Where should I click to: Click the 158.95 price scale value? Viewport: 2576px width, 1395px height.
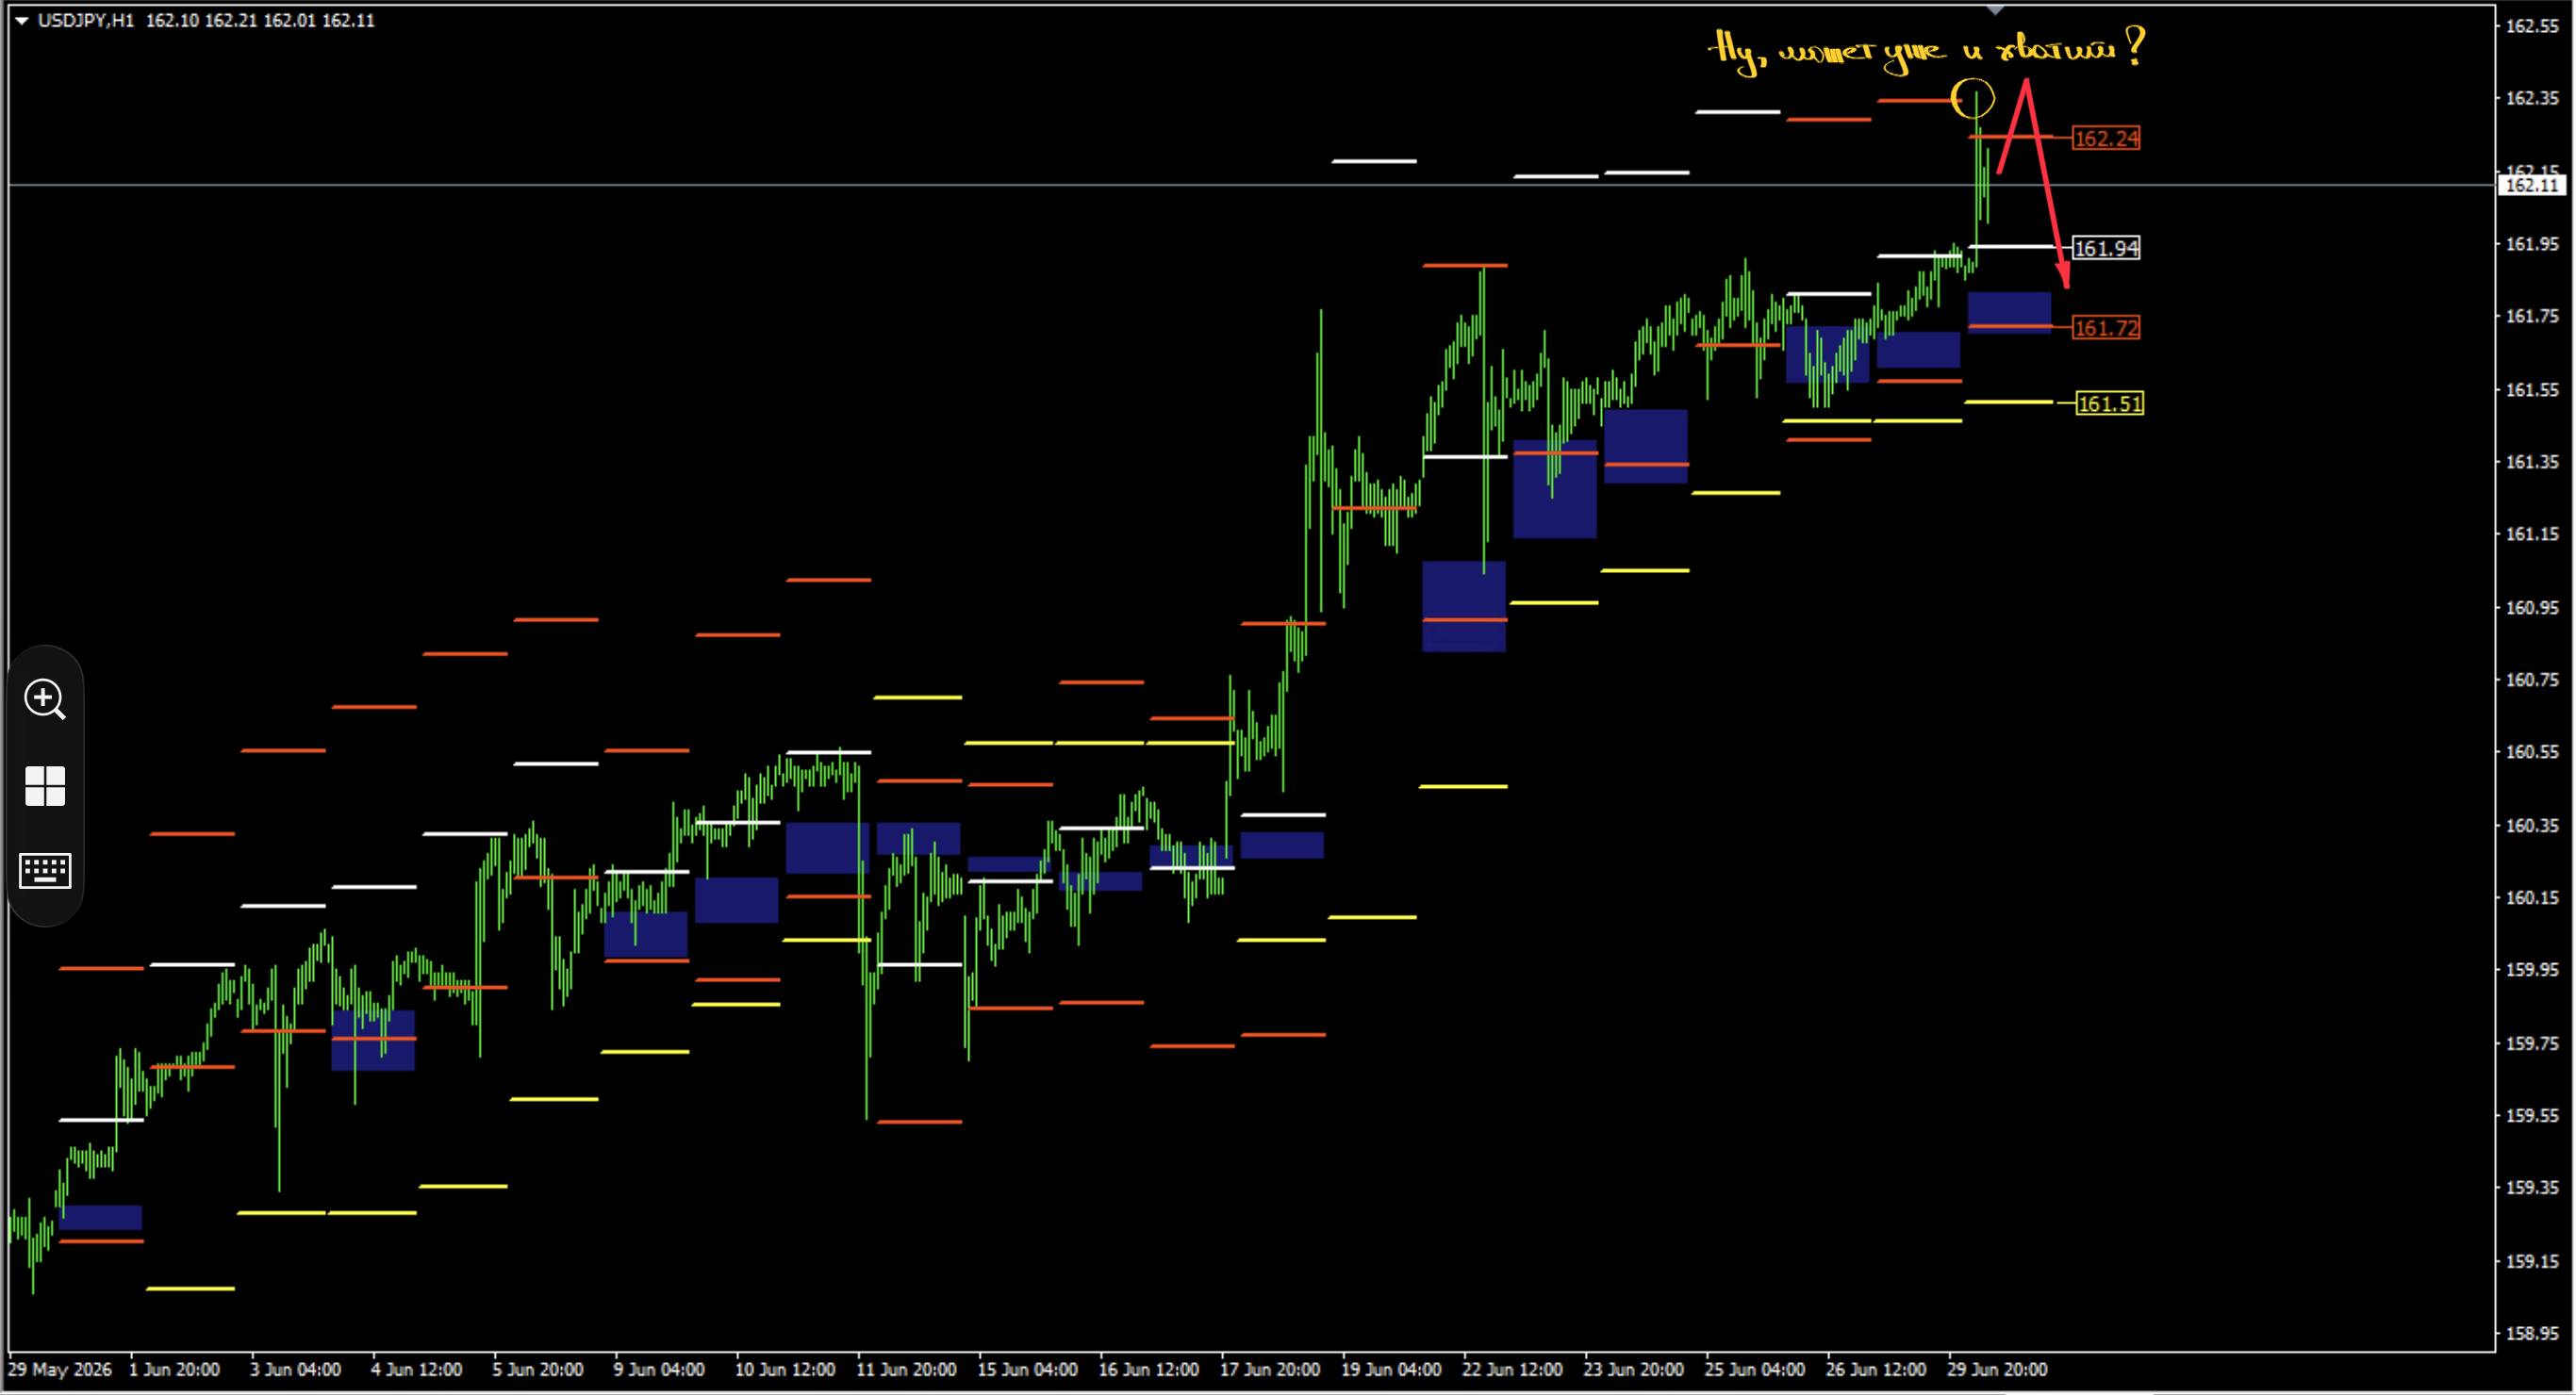[2532, 1333]
